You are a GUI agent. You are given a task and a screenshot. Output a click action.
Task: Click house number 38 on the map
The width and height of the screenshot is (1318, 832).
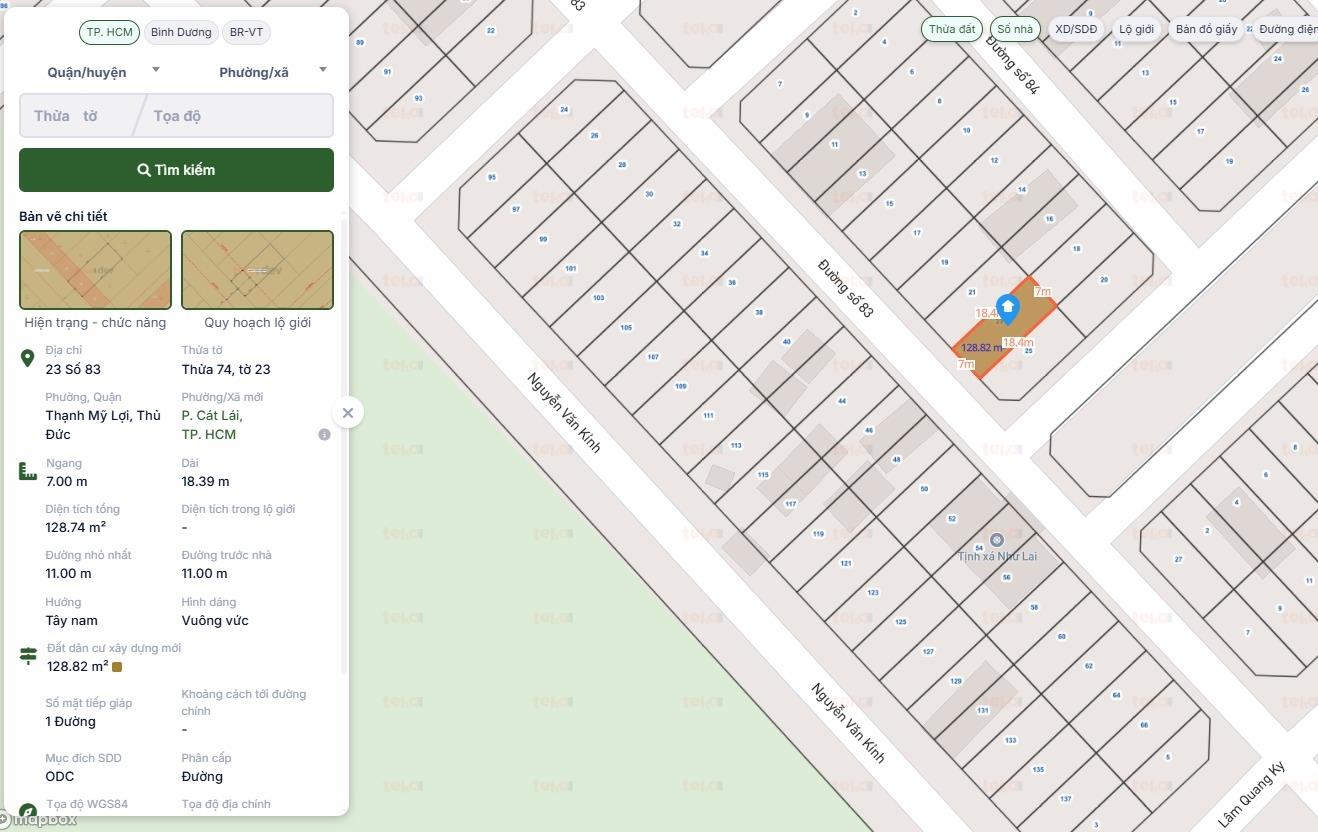(759, 312)
